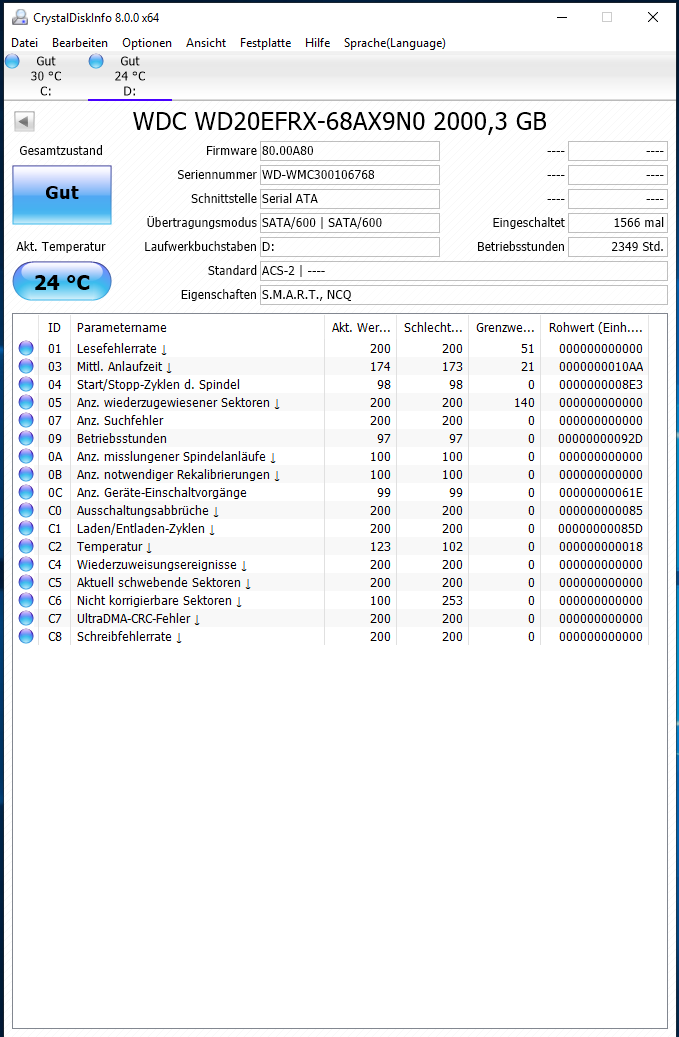Image resolution: width=679 pixels, height=1037 pixels.
Task: Click status orb for Betriebsstunden attribute row
Action: point(26,438)
